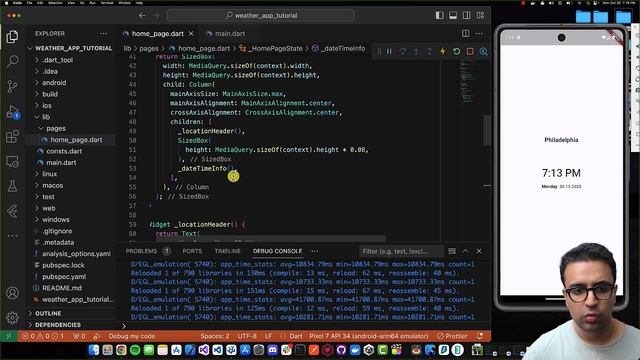The height and width of the screenshot is (360, 640).
Task: Open additional panel views ellipsis menu
Action: [315, 251]
